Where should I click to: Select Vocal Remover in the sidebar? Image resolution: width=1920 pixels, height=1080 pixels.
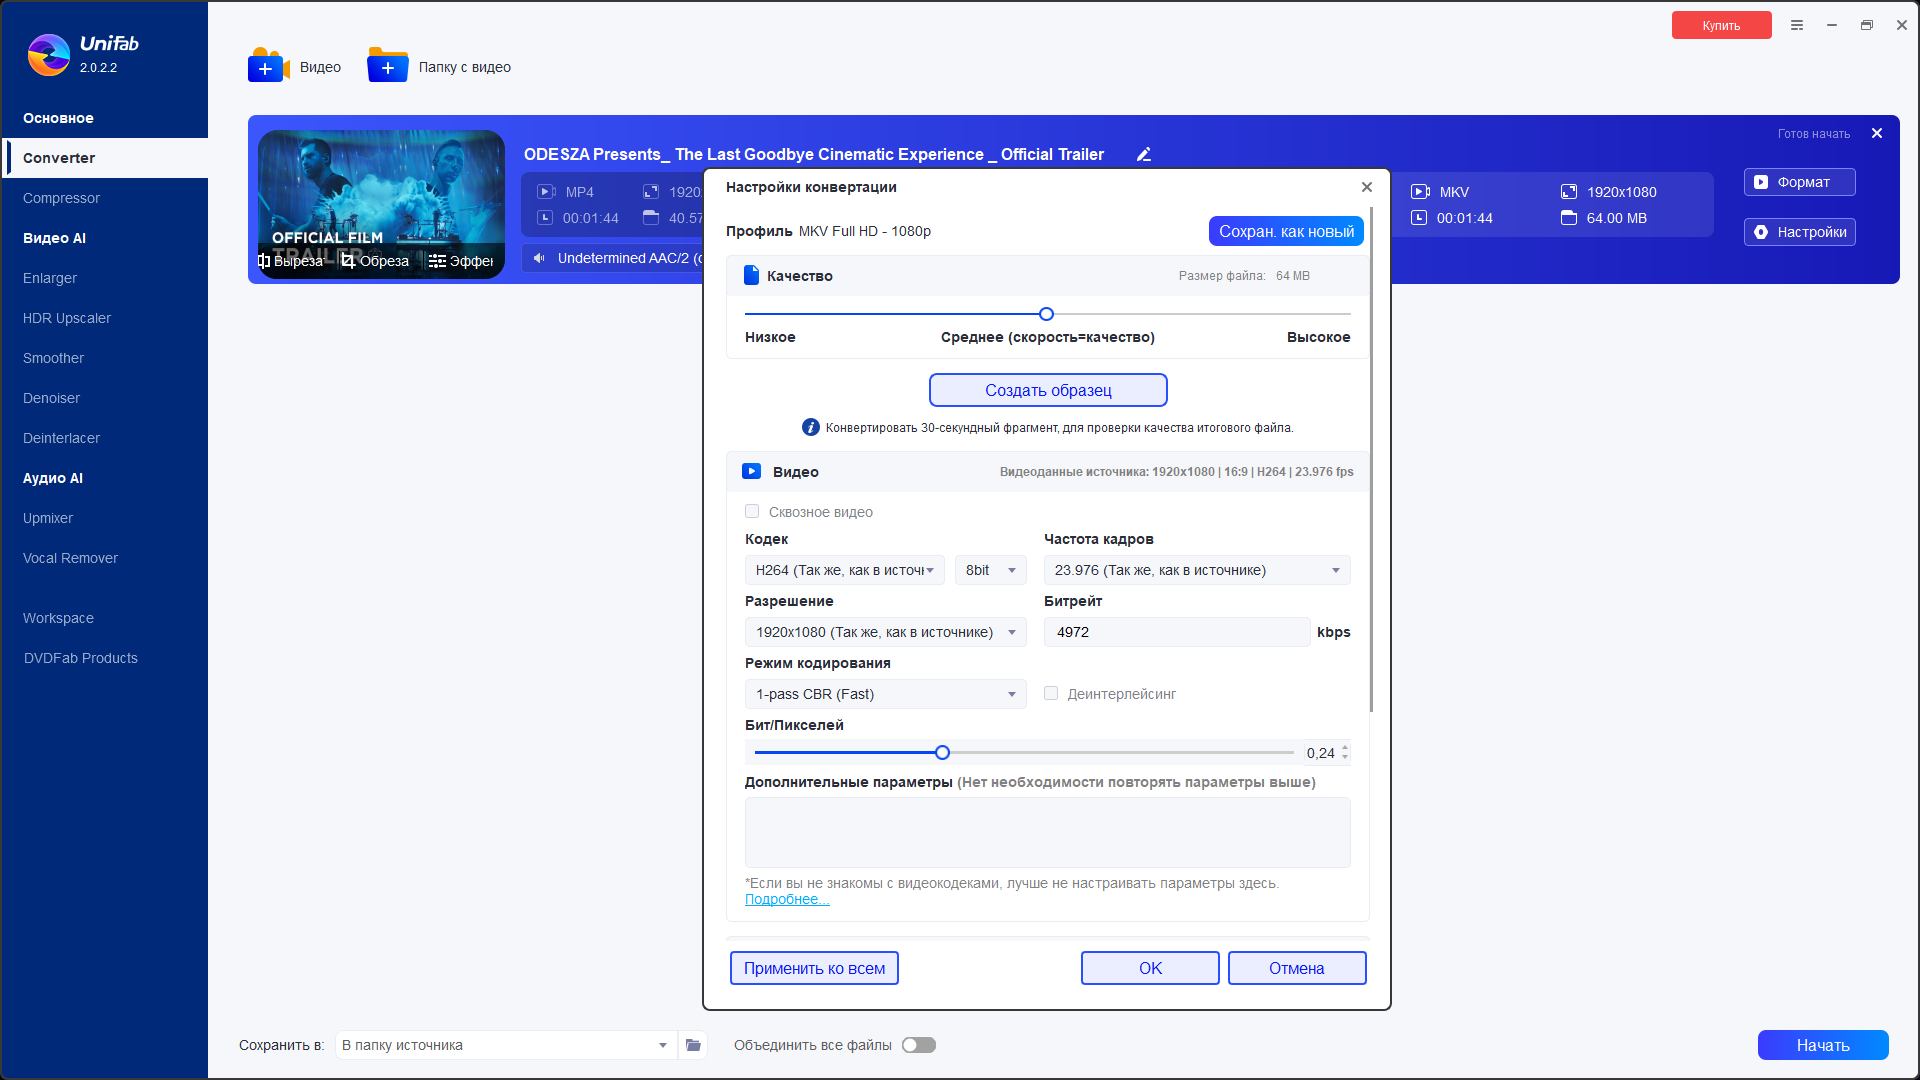70,558
